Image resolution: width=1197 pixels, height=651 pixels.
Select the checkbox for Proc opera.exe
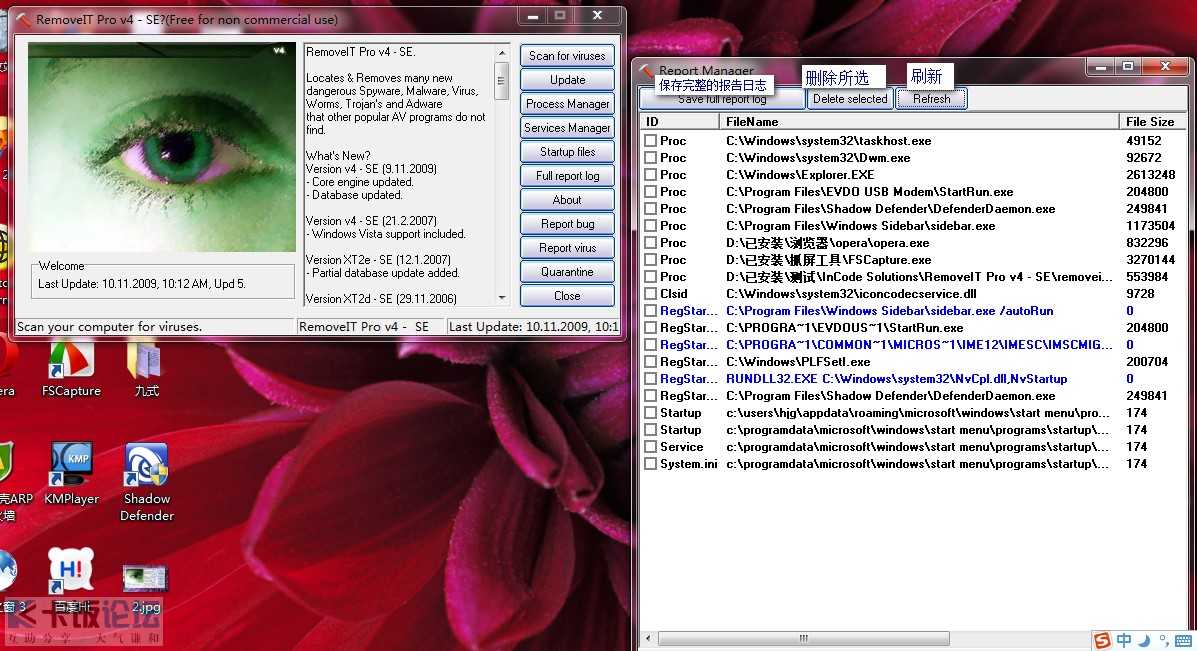650,243
